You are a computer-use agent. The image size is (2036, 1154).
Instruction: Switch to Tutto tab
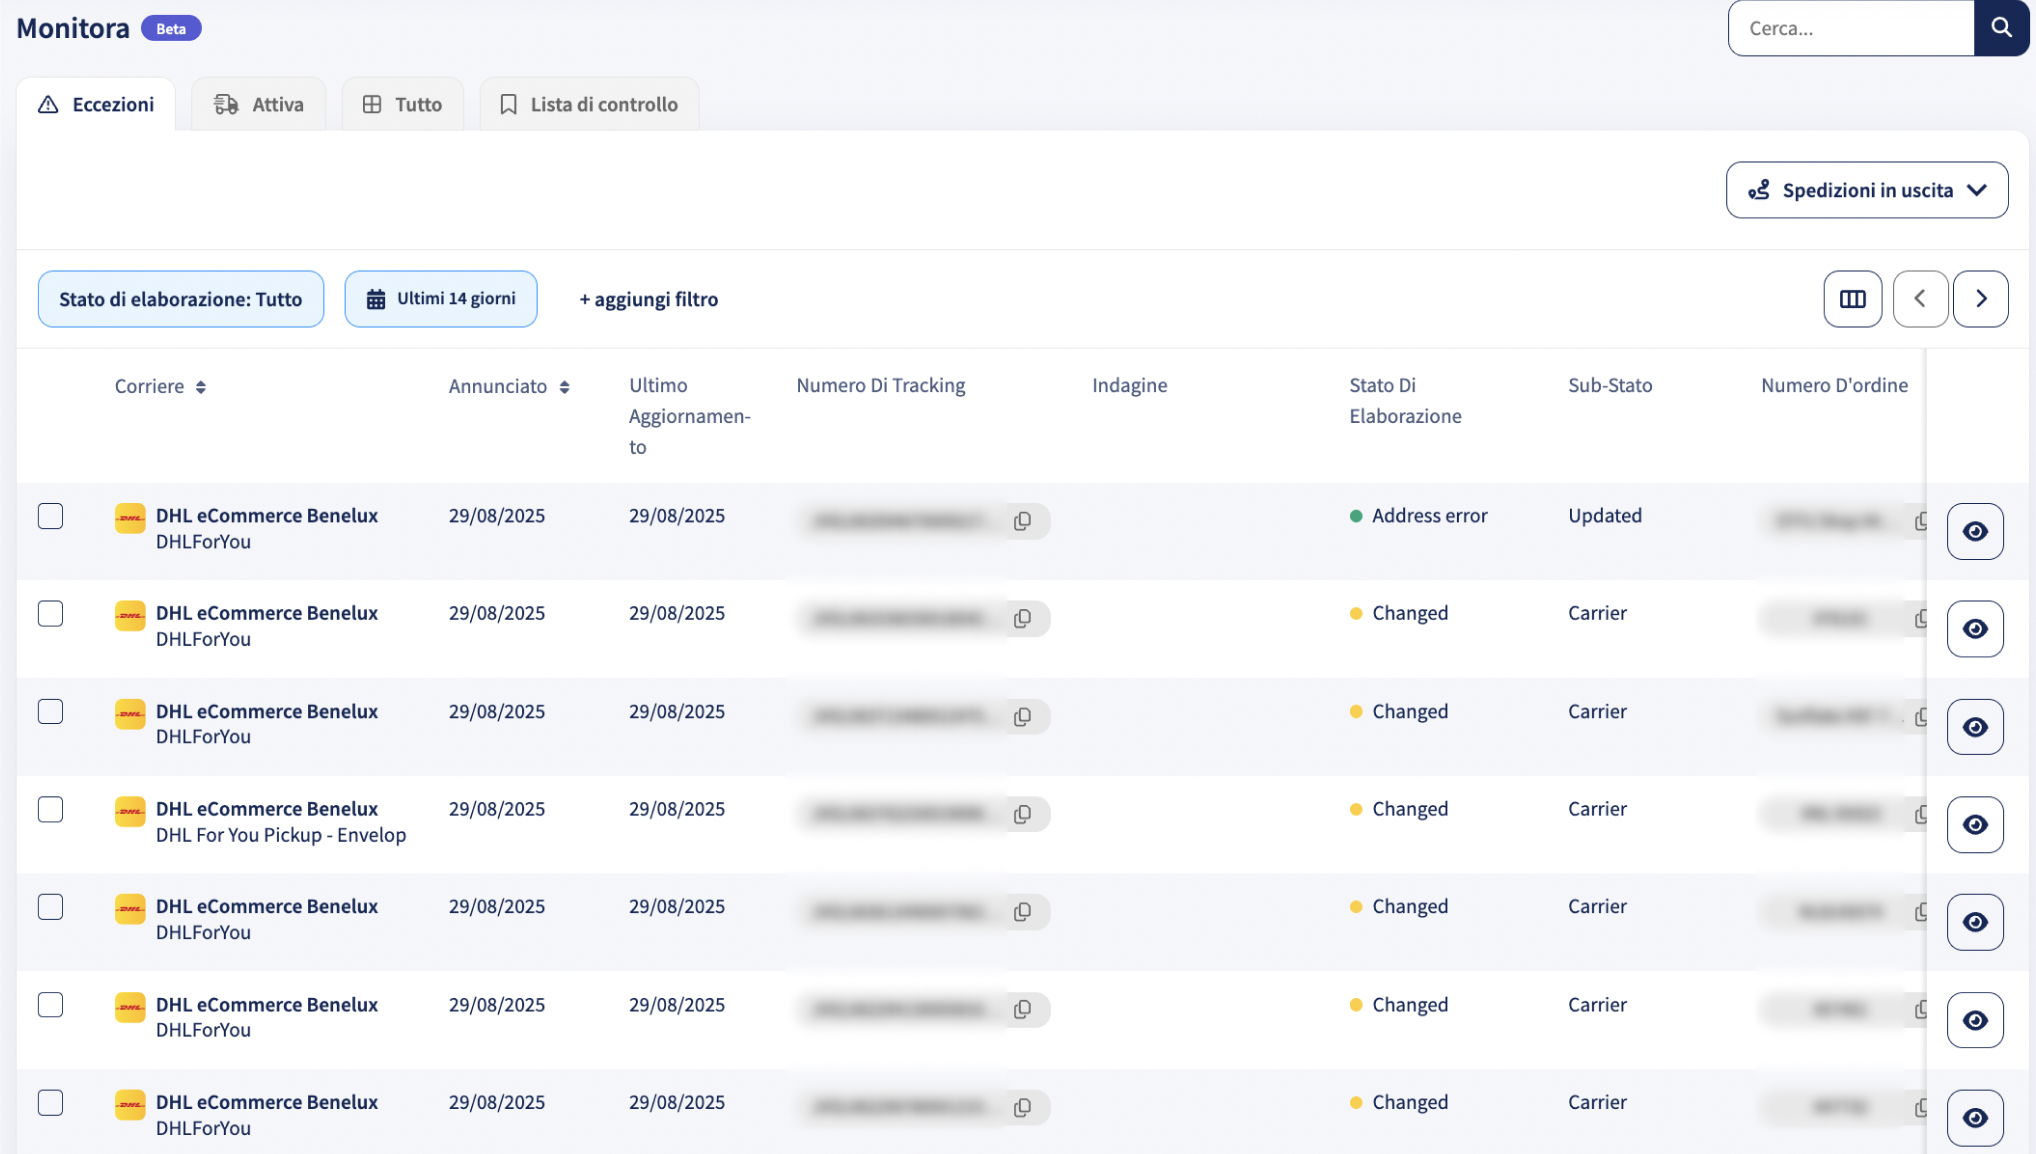[403, 104]
